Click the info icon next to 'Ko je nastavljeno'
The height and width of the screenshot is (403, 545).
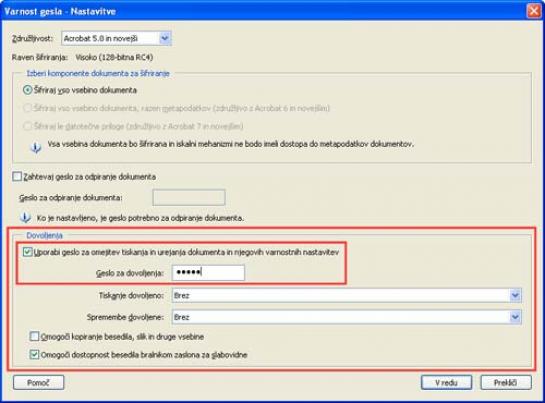(25, 218)
